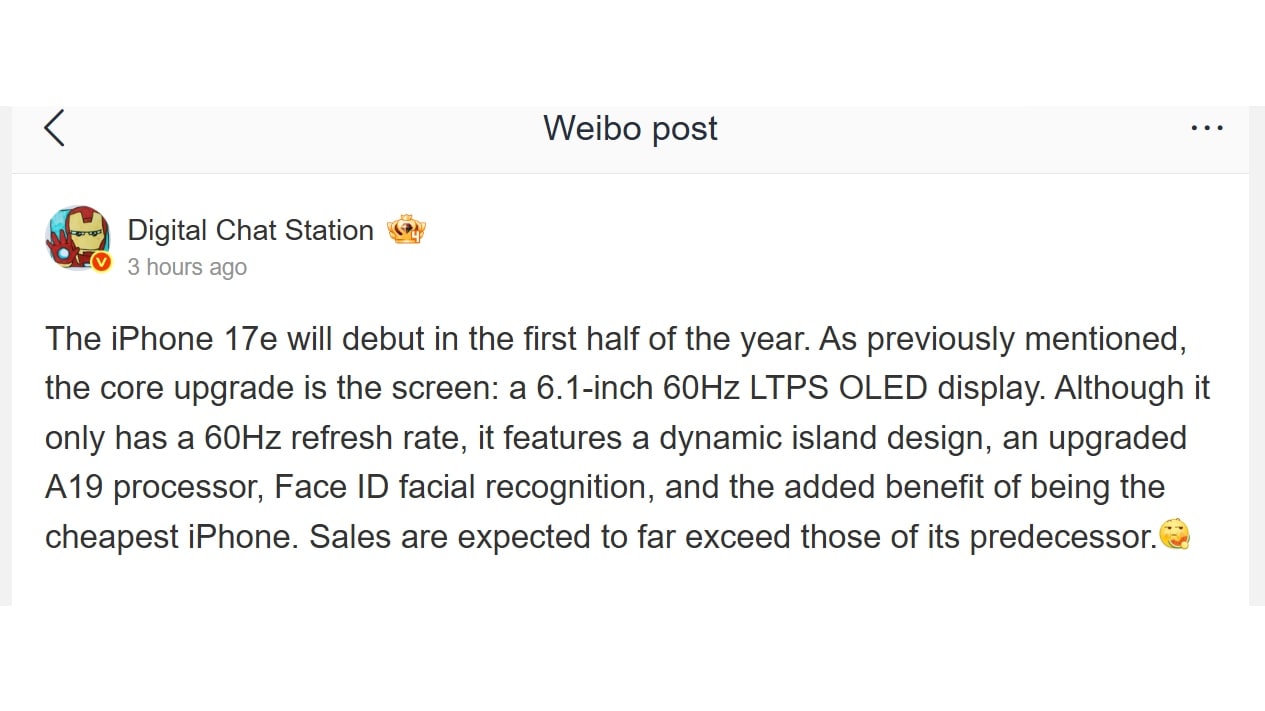Click the Iron Man profile avatar

tap(77, 237)
